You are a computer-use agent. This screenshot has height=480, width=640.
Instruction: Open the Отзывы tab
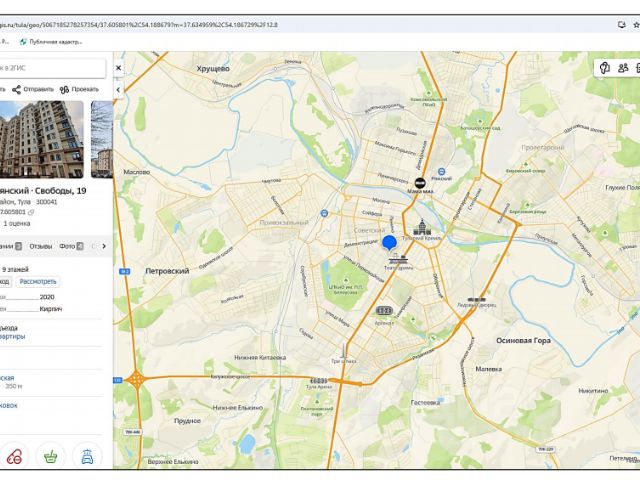pos(40,246)
